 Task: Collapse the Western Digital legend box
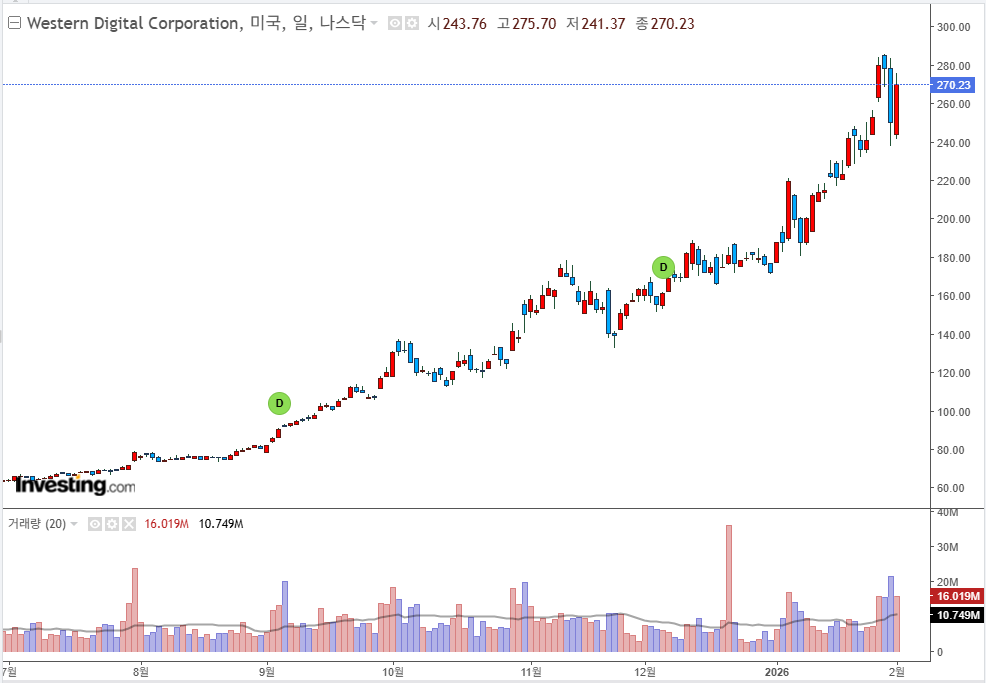point(14,23)
